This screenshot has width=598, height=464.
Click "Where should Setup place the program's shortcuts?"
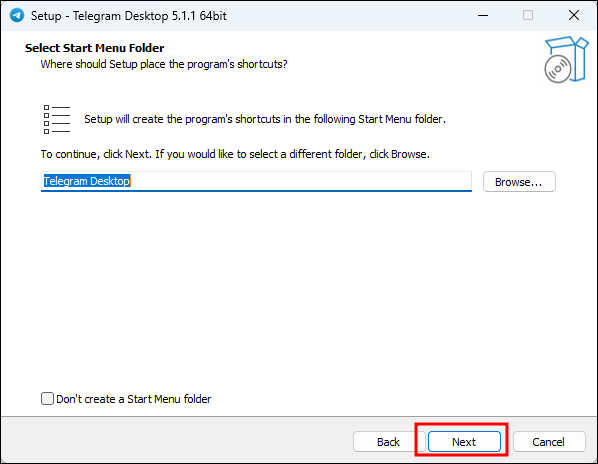(x=164, y=64)
